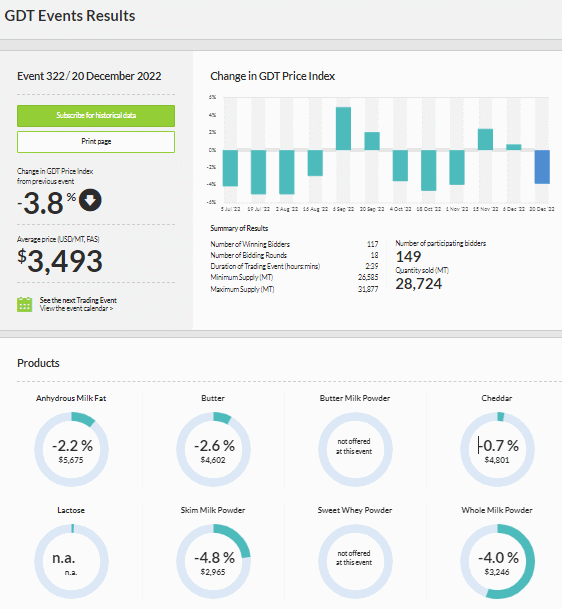Click the GDT Events Results page title
The width and height of the screenshot is (562, 609).
tap(70, 16)
